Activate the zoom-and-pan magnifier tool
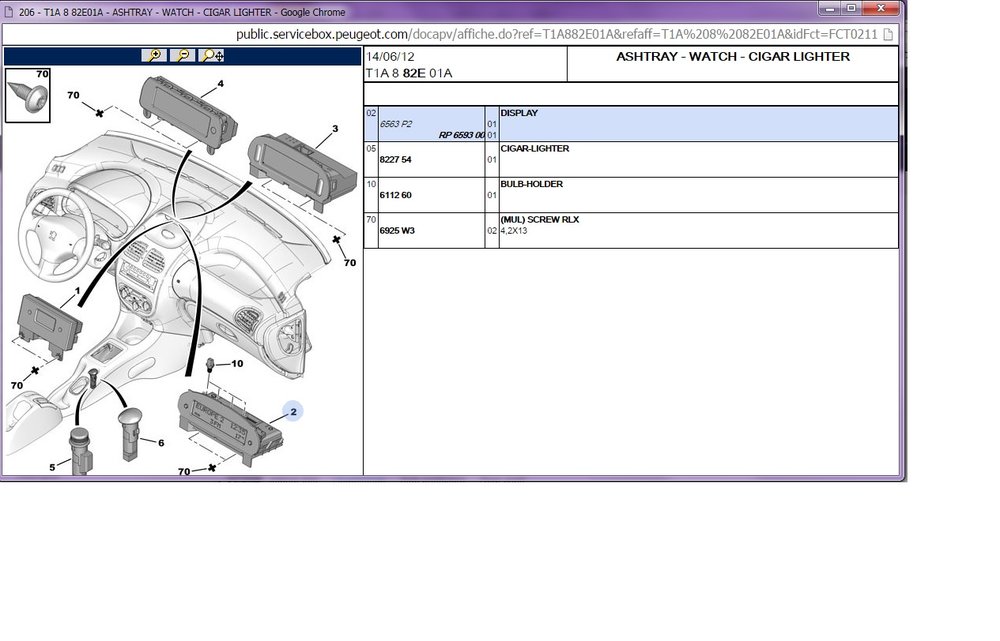 point(211,55)
